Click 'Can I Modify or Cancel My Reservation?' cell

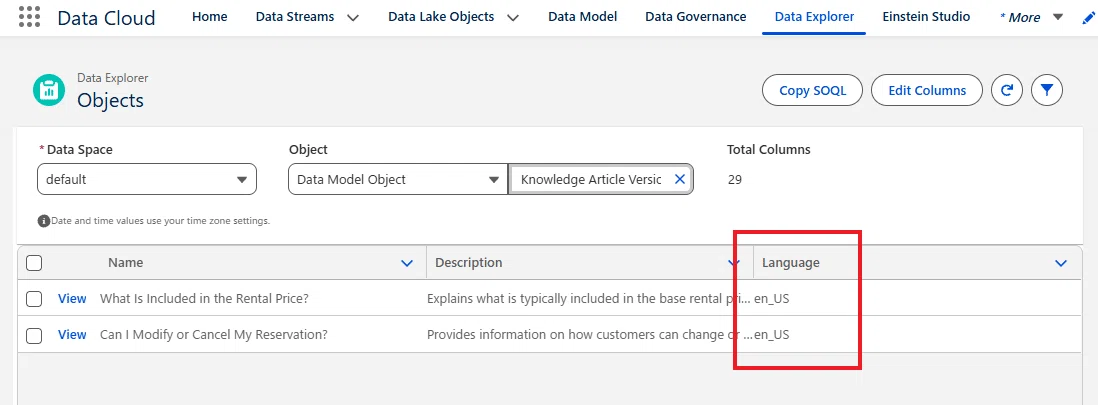click(x=214, y=335)
